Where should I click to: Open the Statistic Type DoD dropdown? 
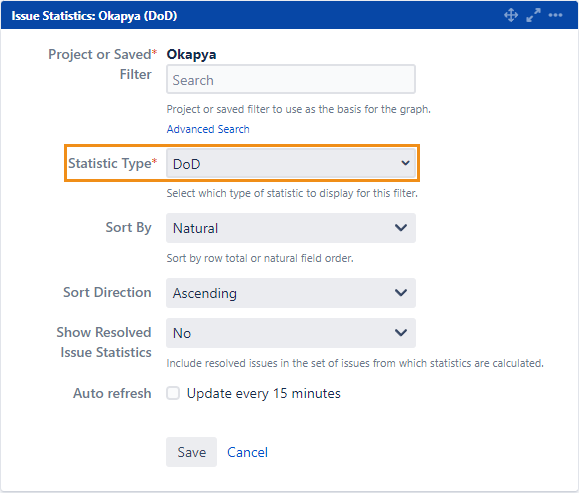[x=291, y=163]
